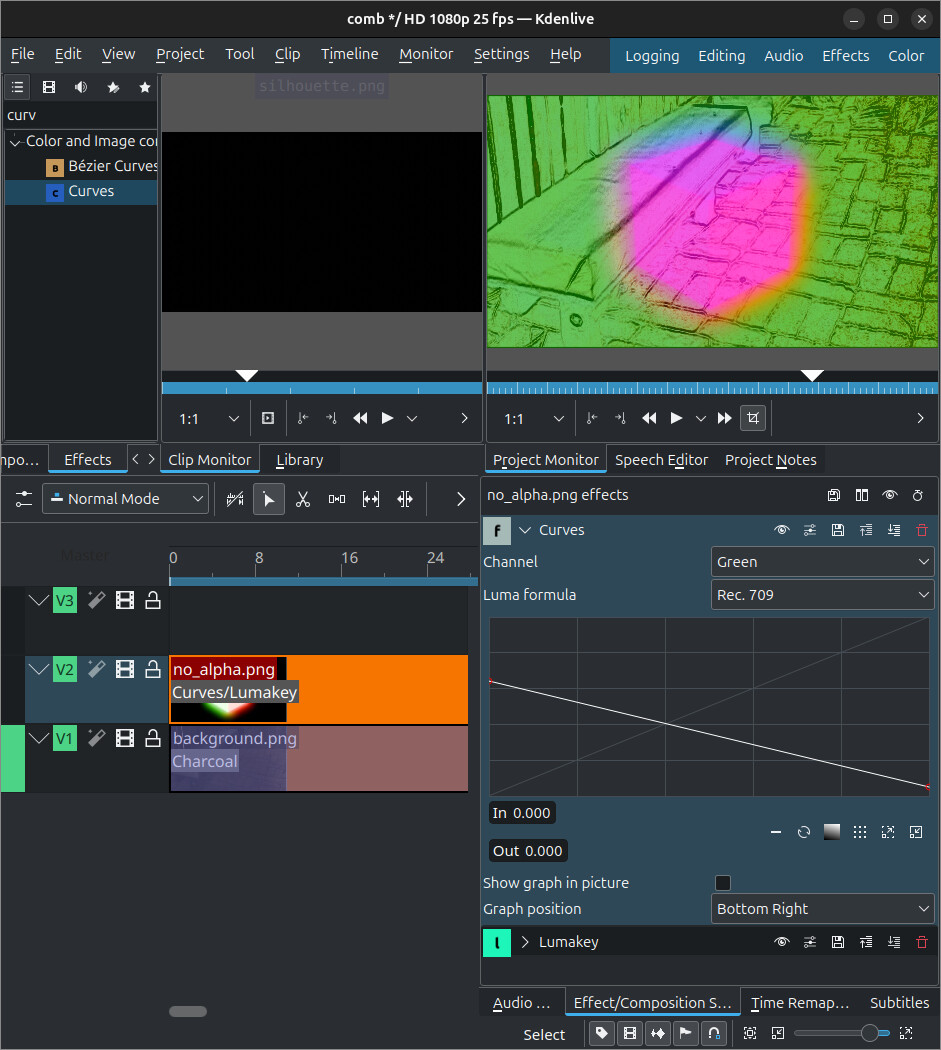Toggle Lumakey effect enabled eye icon
The image size is (941, 1050).
point(782,942)
